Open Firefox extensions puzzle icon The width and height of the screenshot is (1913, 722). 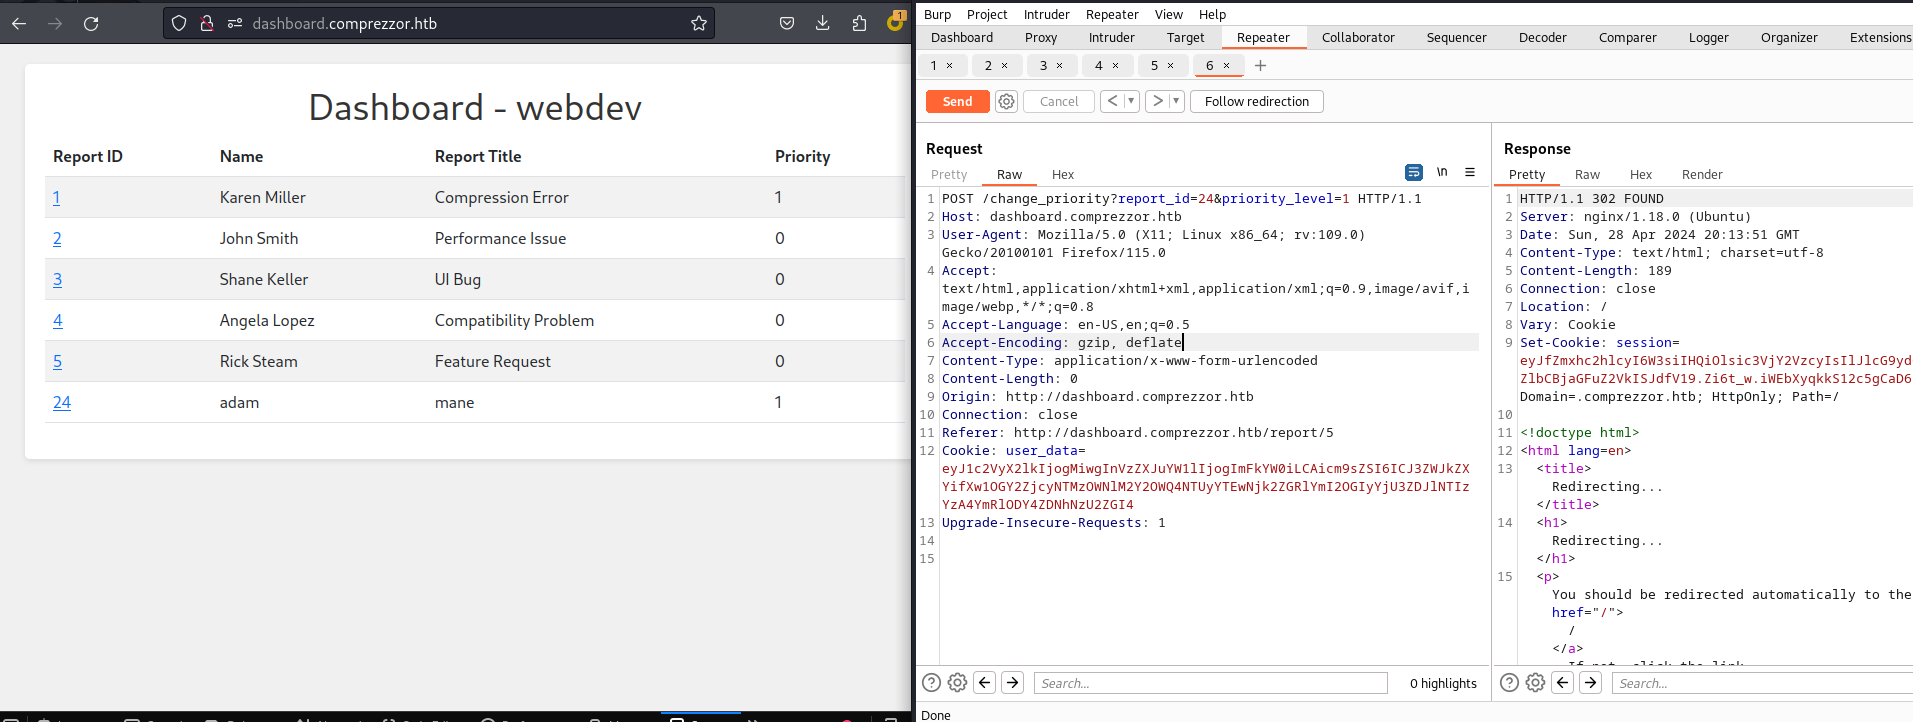tap(859, 23)
